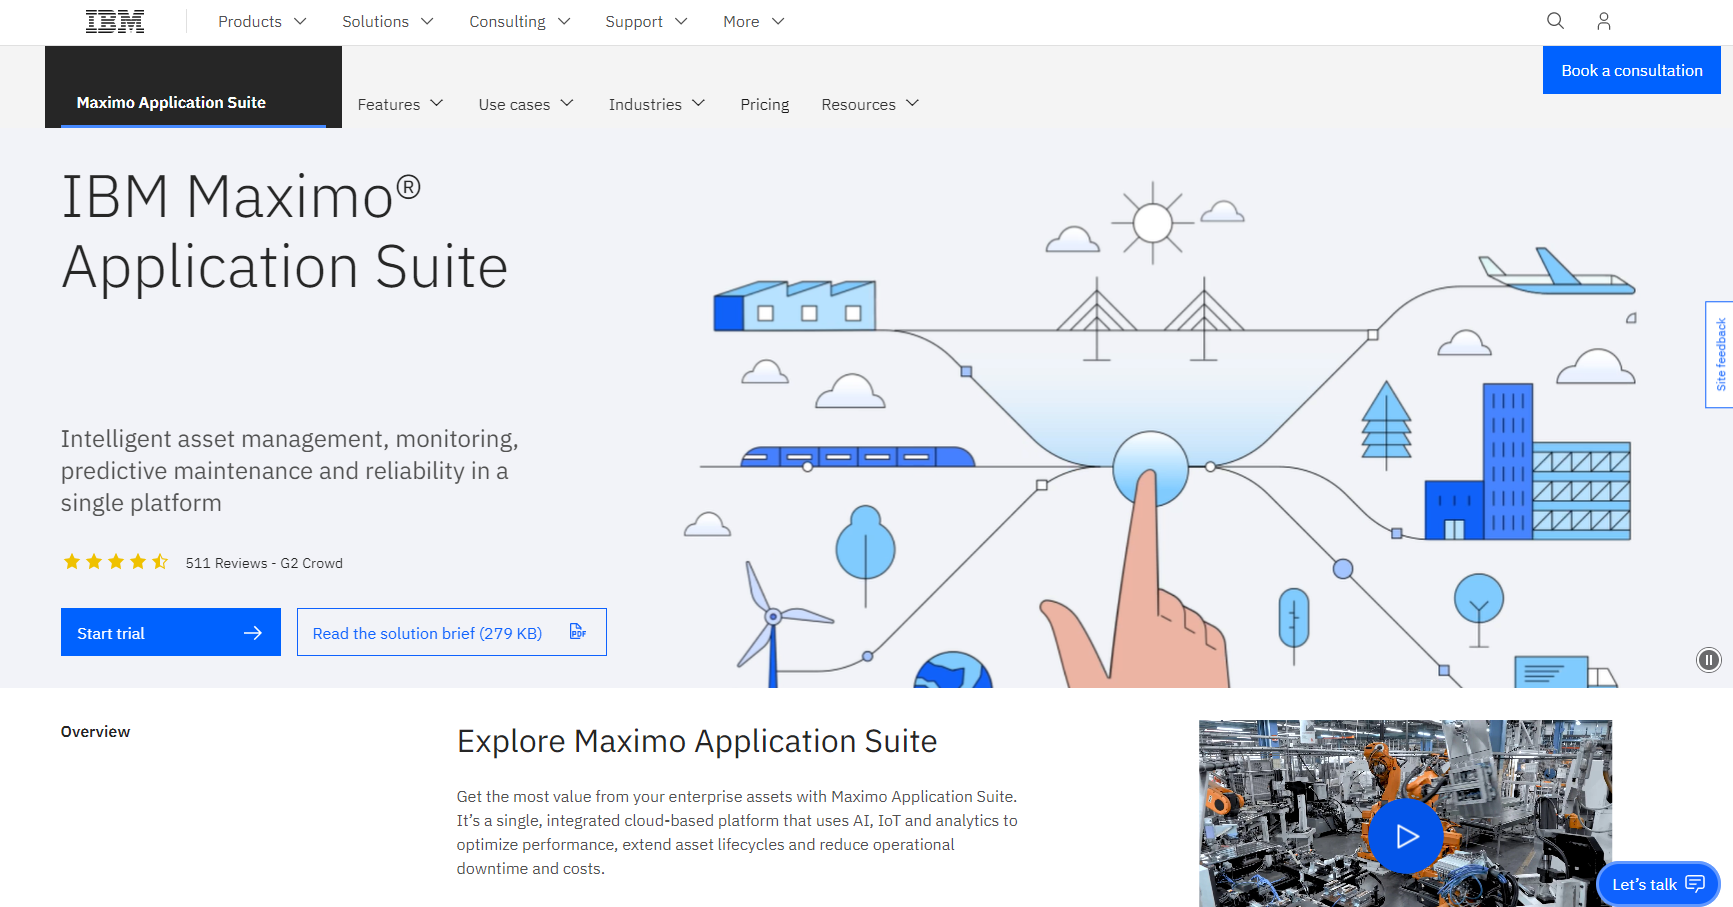Viewport: 1733px width, 907px height.
Task: Click the Start trial button
Action: (171, 632)
